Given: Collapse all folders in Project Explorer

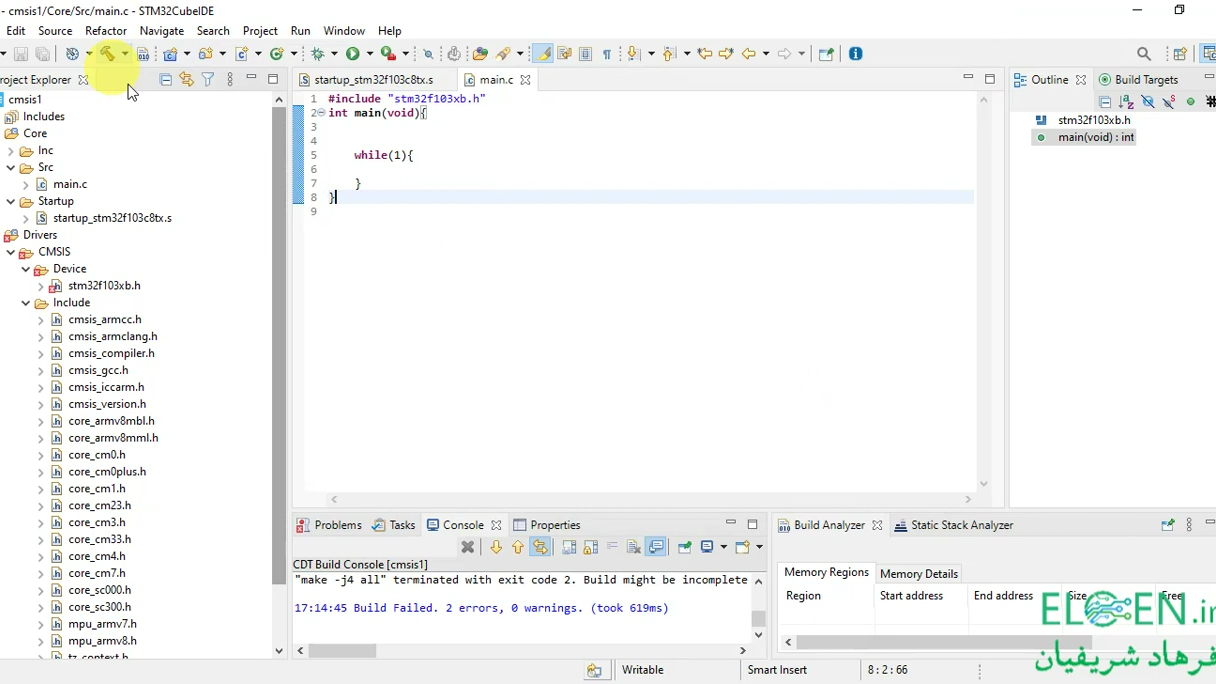Looking at the screenshot, I should [x=166, y=79].
